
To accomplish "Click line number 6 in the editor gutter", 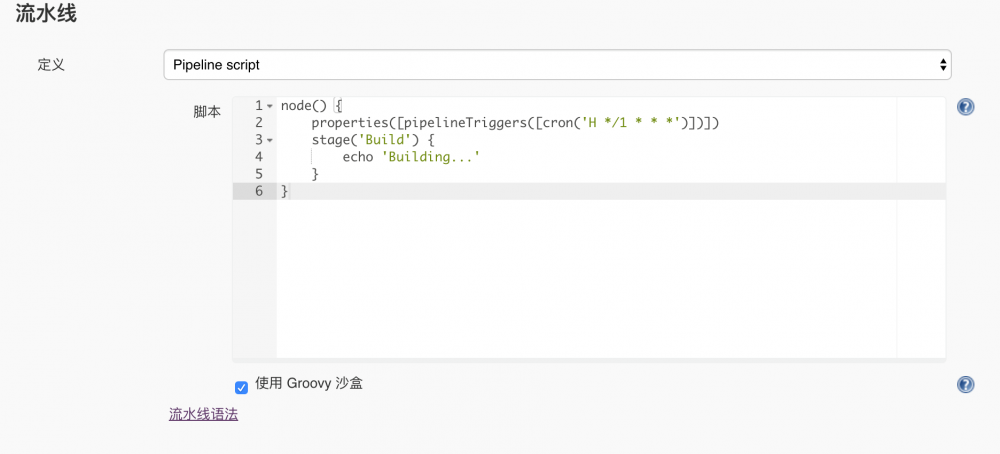I will tap(258, 191).
